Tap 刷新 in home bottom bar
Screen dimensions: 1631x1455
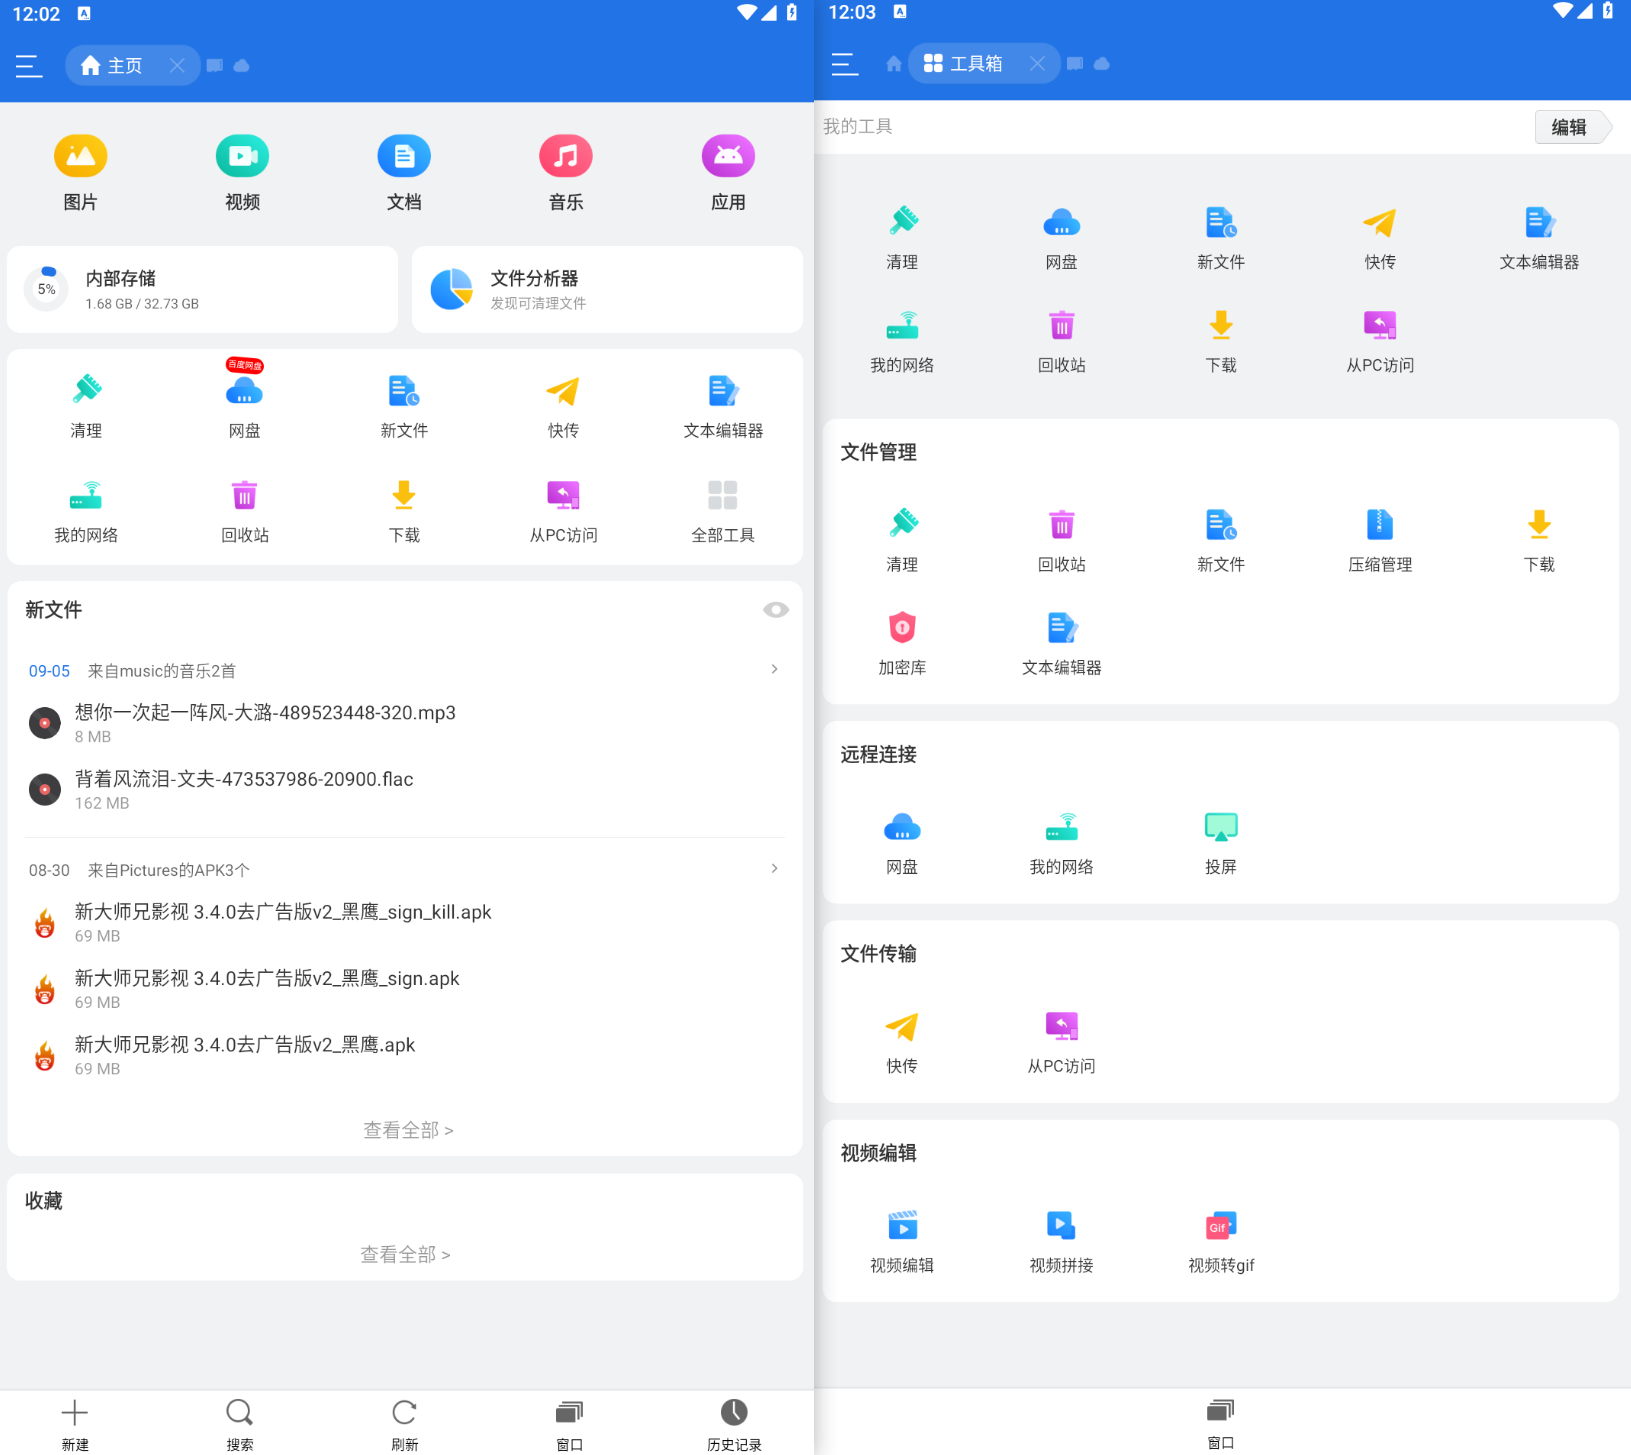click(x=404, y=1424)
